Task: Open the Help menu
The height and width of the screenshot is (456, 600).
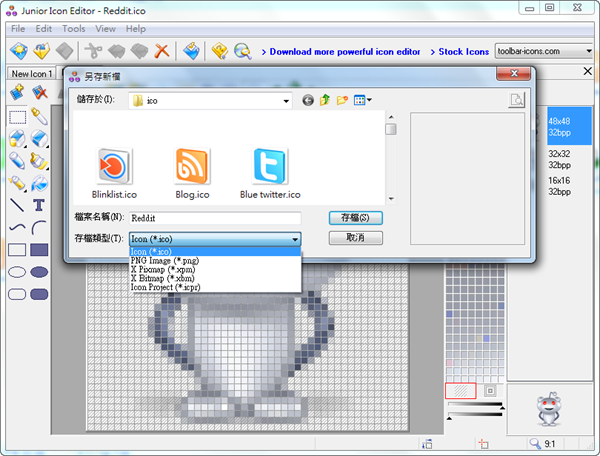Action: click(136, 29)
